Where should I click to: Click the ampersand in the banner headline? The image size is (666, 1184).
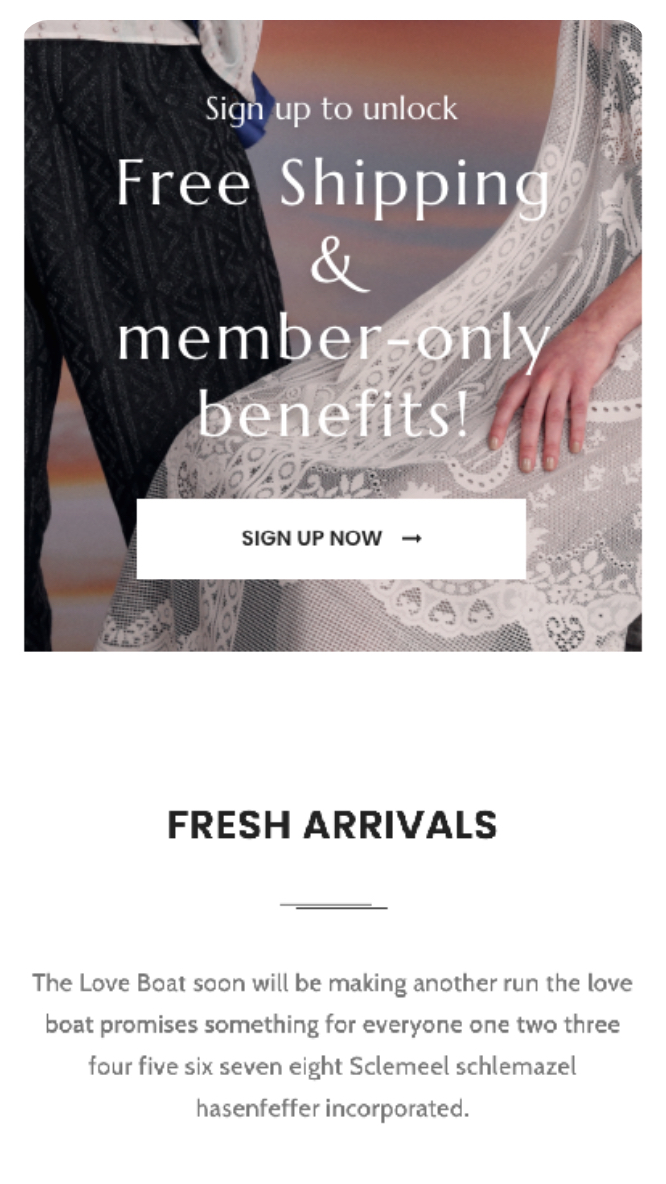338,264
